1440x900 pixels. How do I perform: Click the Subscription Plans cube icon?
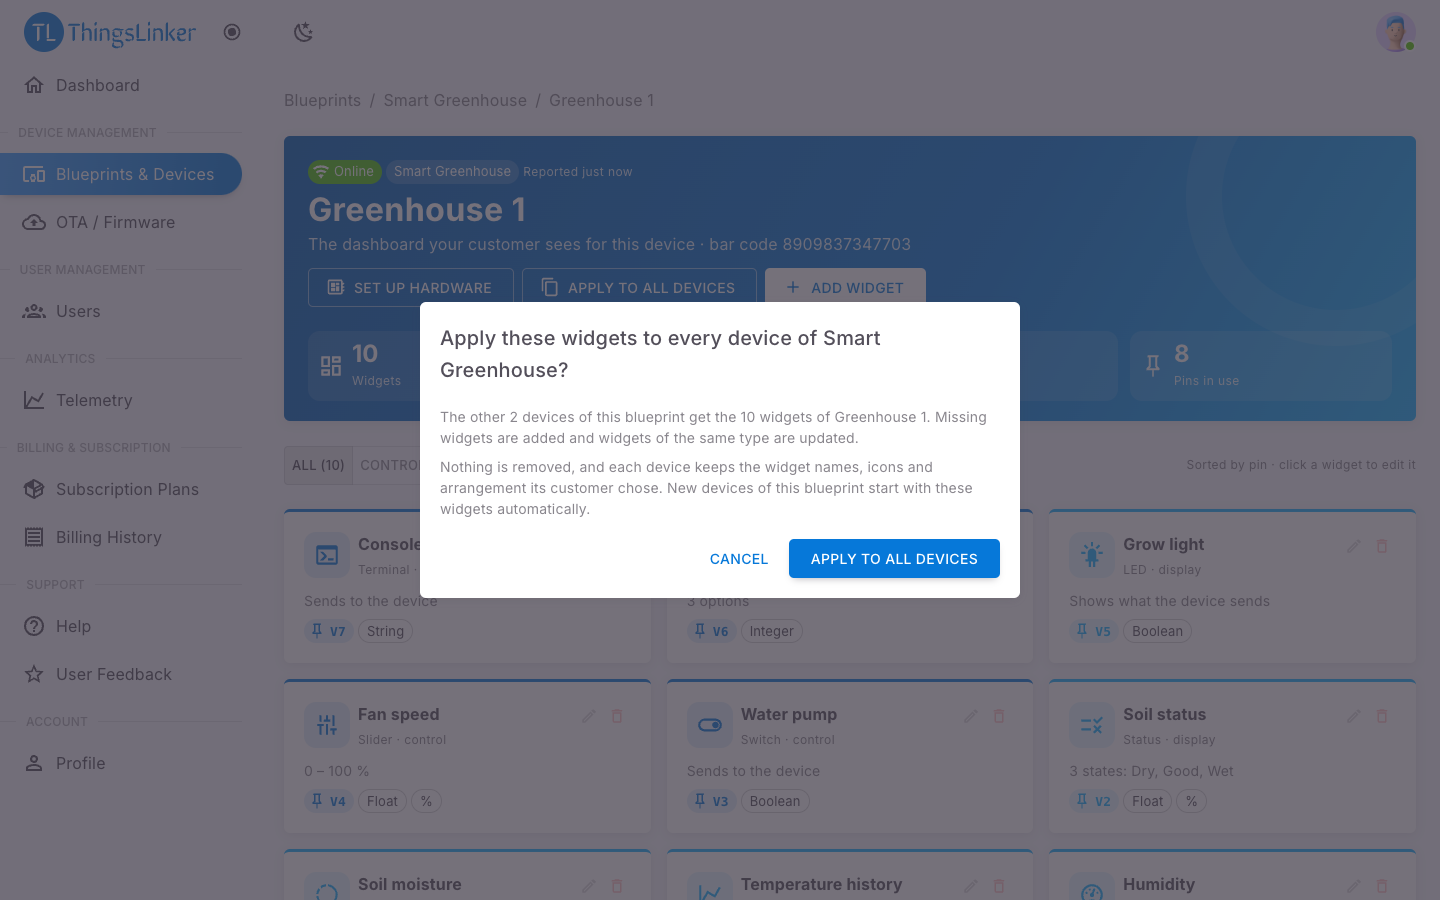(34, 489)
